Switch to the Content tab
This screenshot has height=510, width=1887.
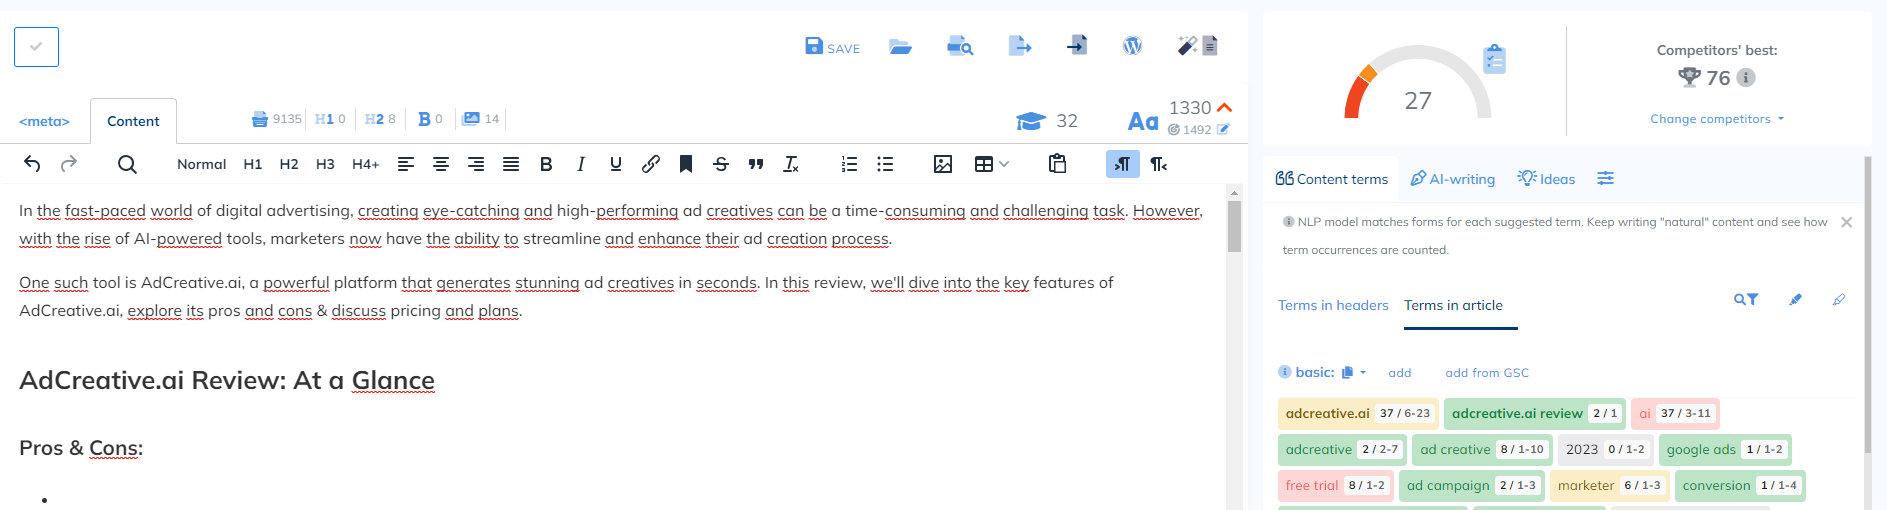pyautogui.click(x=133, y=121)
